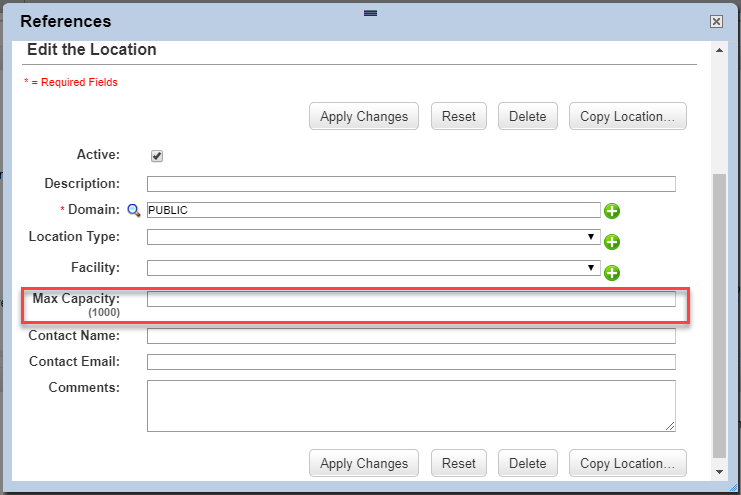741x495 pixels.
Task: Add new Domain with green plus icon
Action: coord(612,211)
